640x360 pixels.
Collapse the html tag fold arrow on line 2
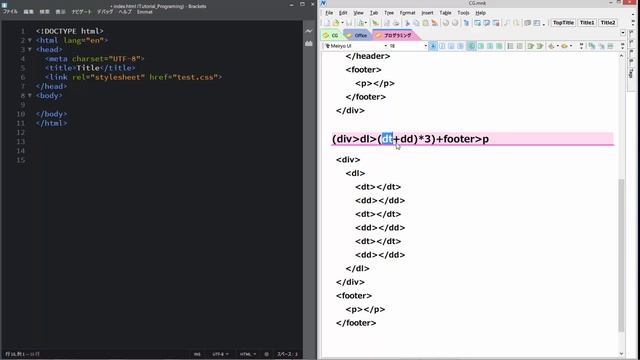pyautogui.click(x=30, y=40)
